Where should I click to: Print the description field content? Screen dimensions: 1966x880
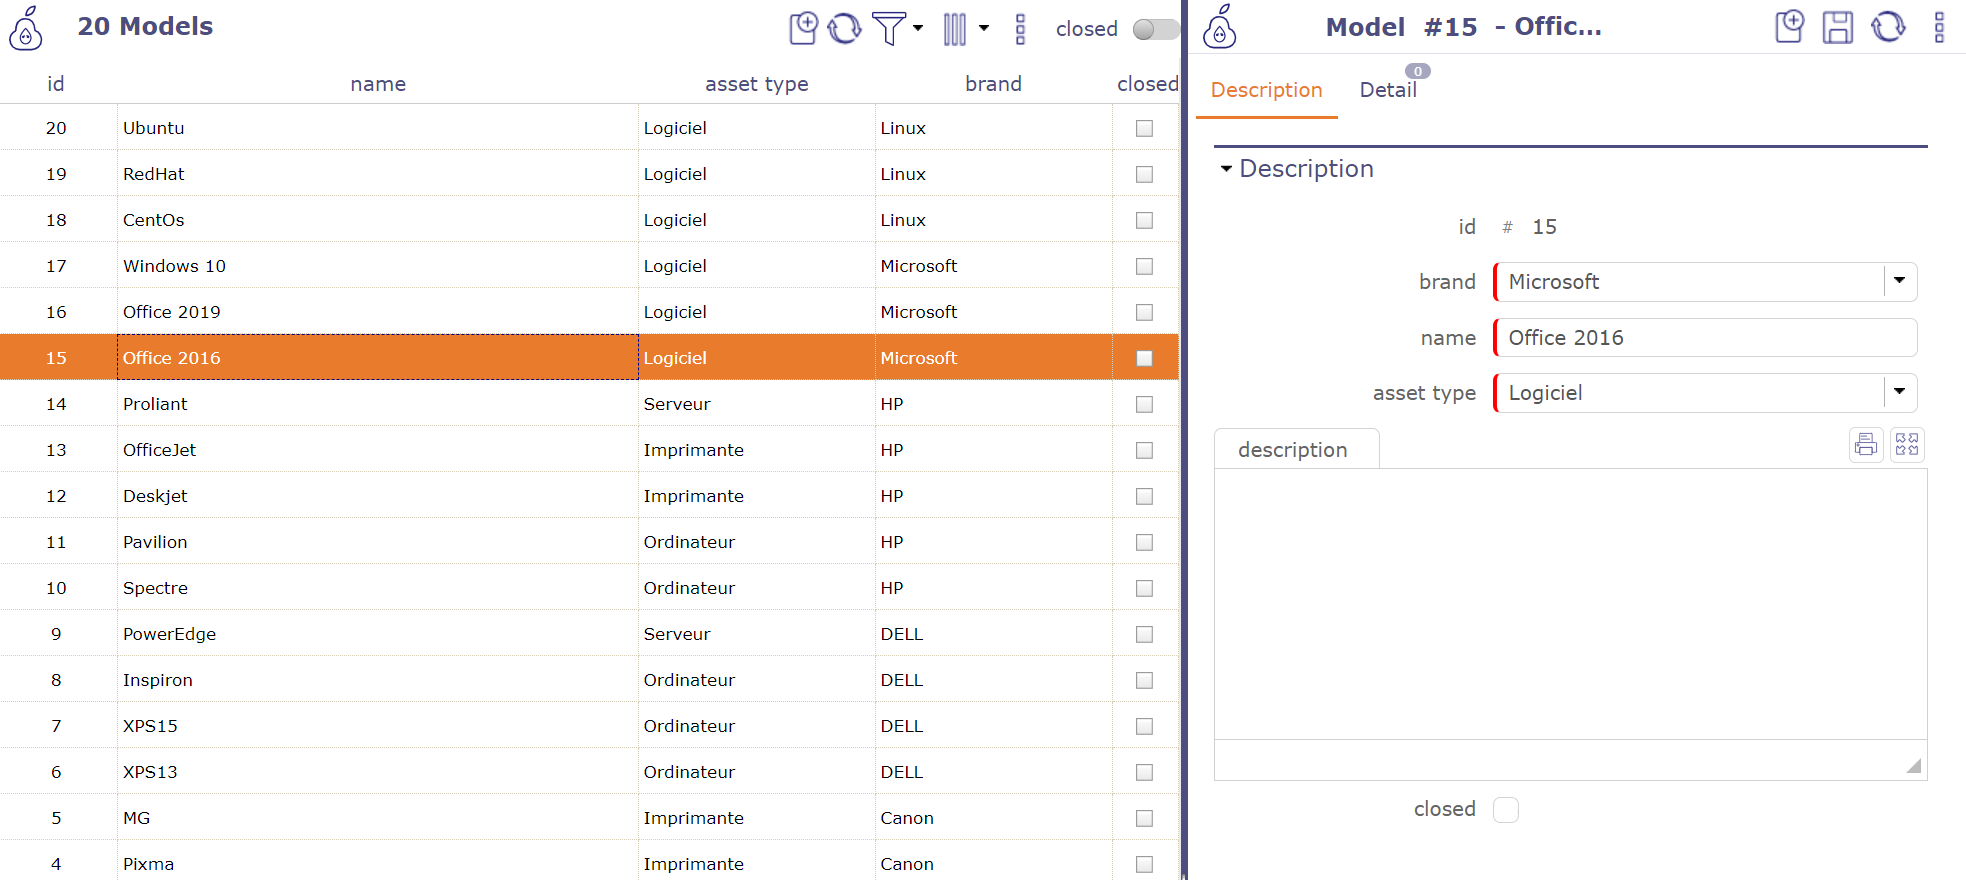[x=1866, y=445]
